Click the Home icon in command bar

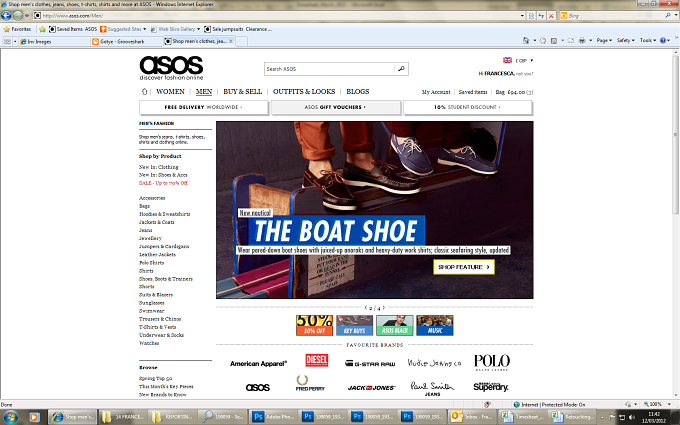(x=526, y=40)
